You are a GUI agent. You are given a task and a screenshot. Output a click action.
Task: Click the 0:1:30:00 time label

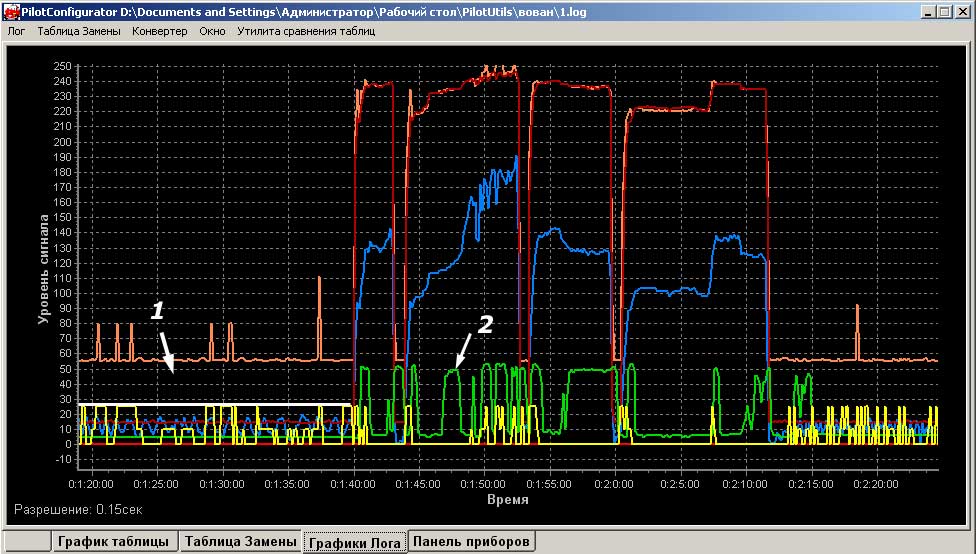pyautogui.click(x=223, y=484)
